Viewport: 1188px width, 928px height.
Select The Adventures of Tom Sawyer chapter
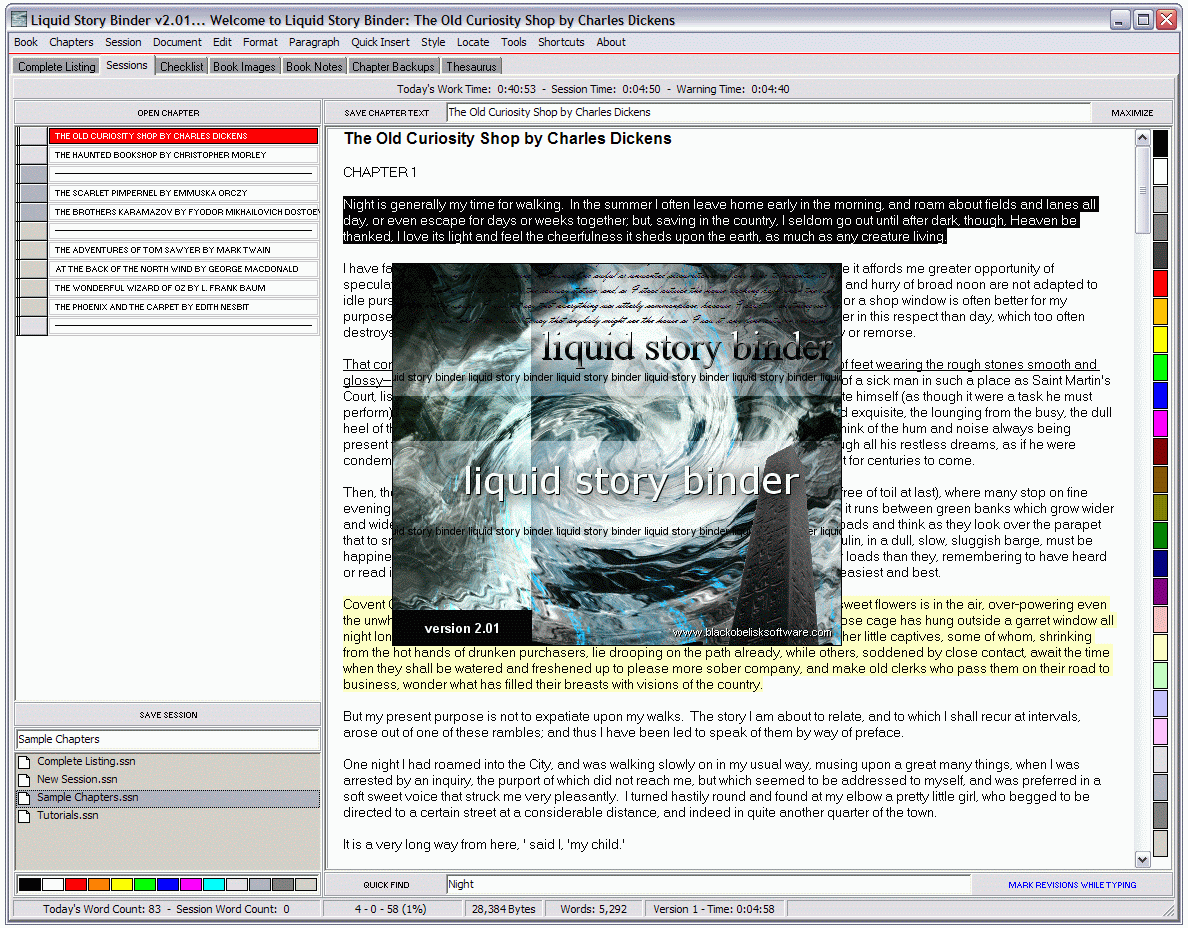[183, 250]
